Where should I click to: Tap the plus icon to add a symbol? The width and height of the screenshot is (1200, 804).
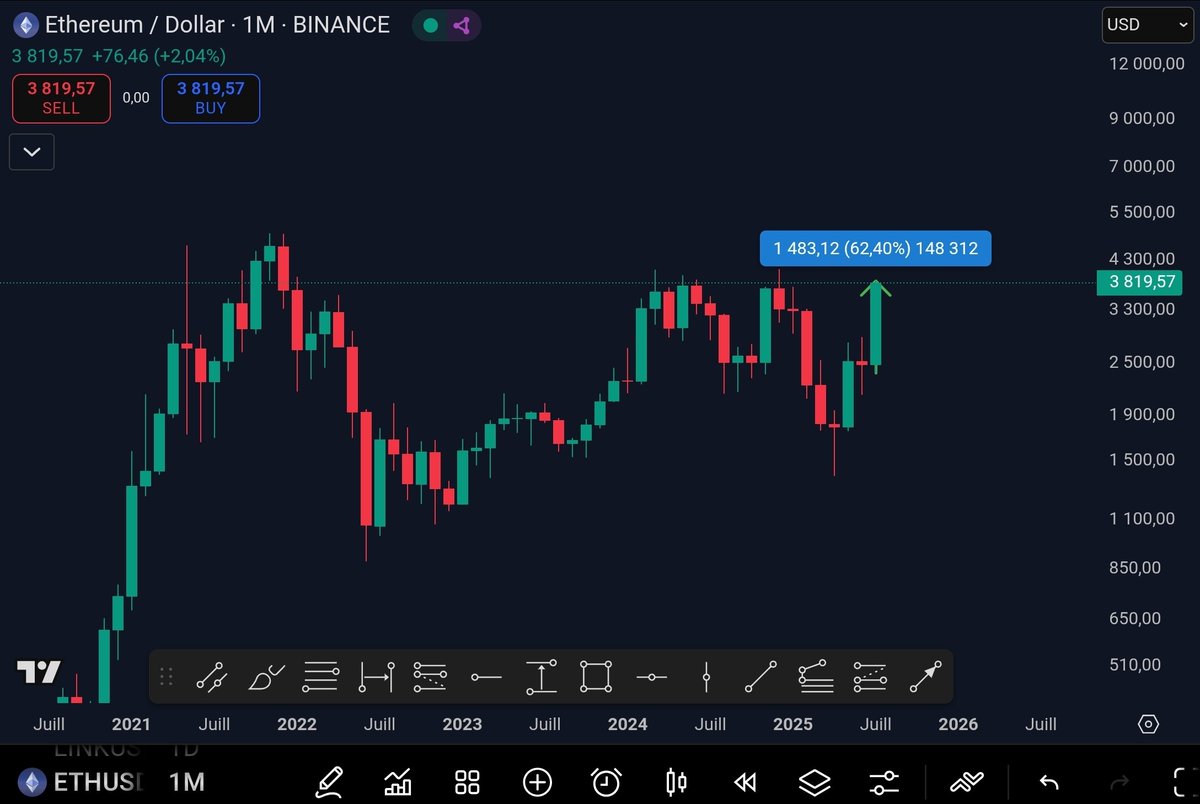[537, 781]
